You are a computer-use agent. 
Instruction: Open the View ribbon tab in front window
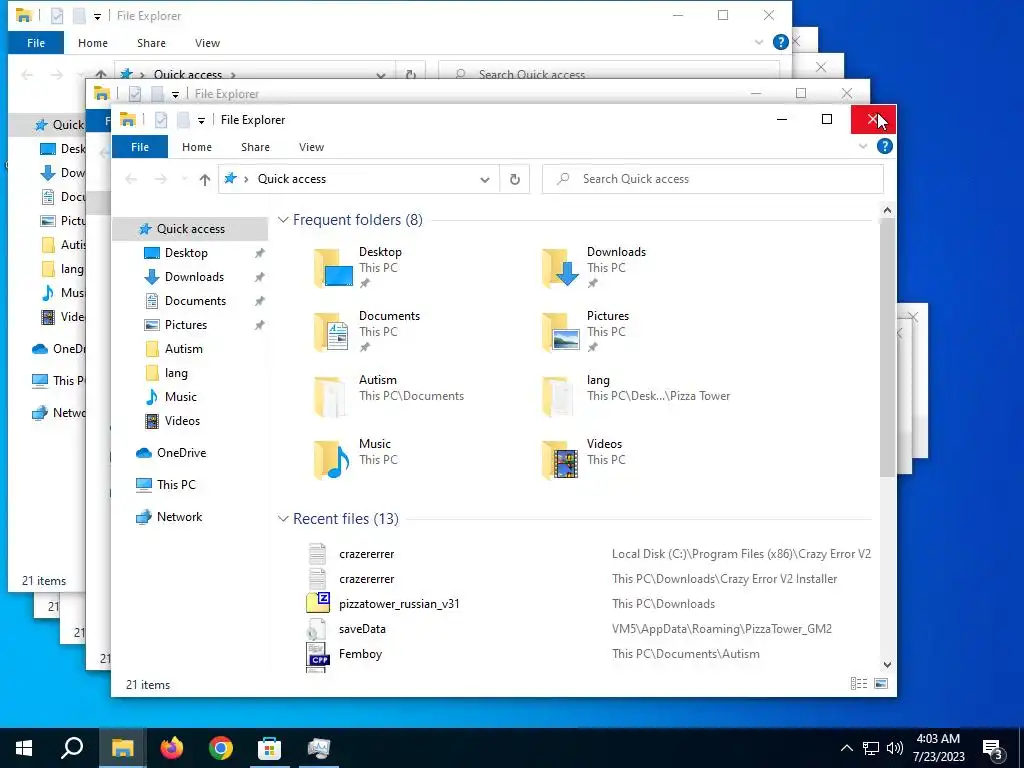[x=312, y=147]
